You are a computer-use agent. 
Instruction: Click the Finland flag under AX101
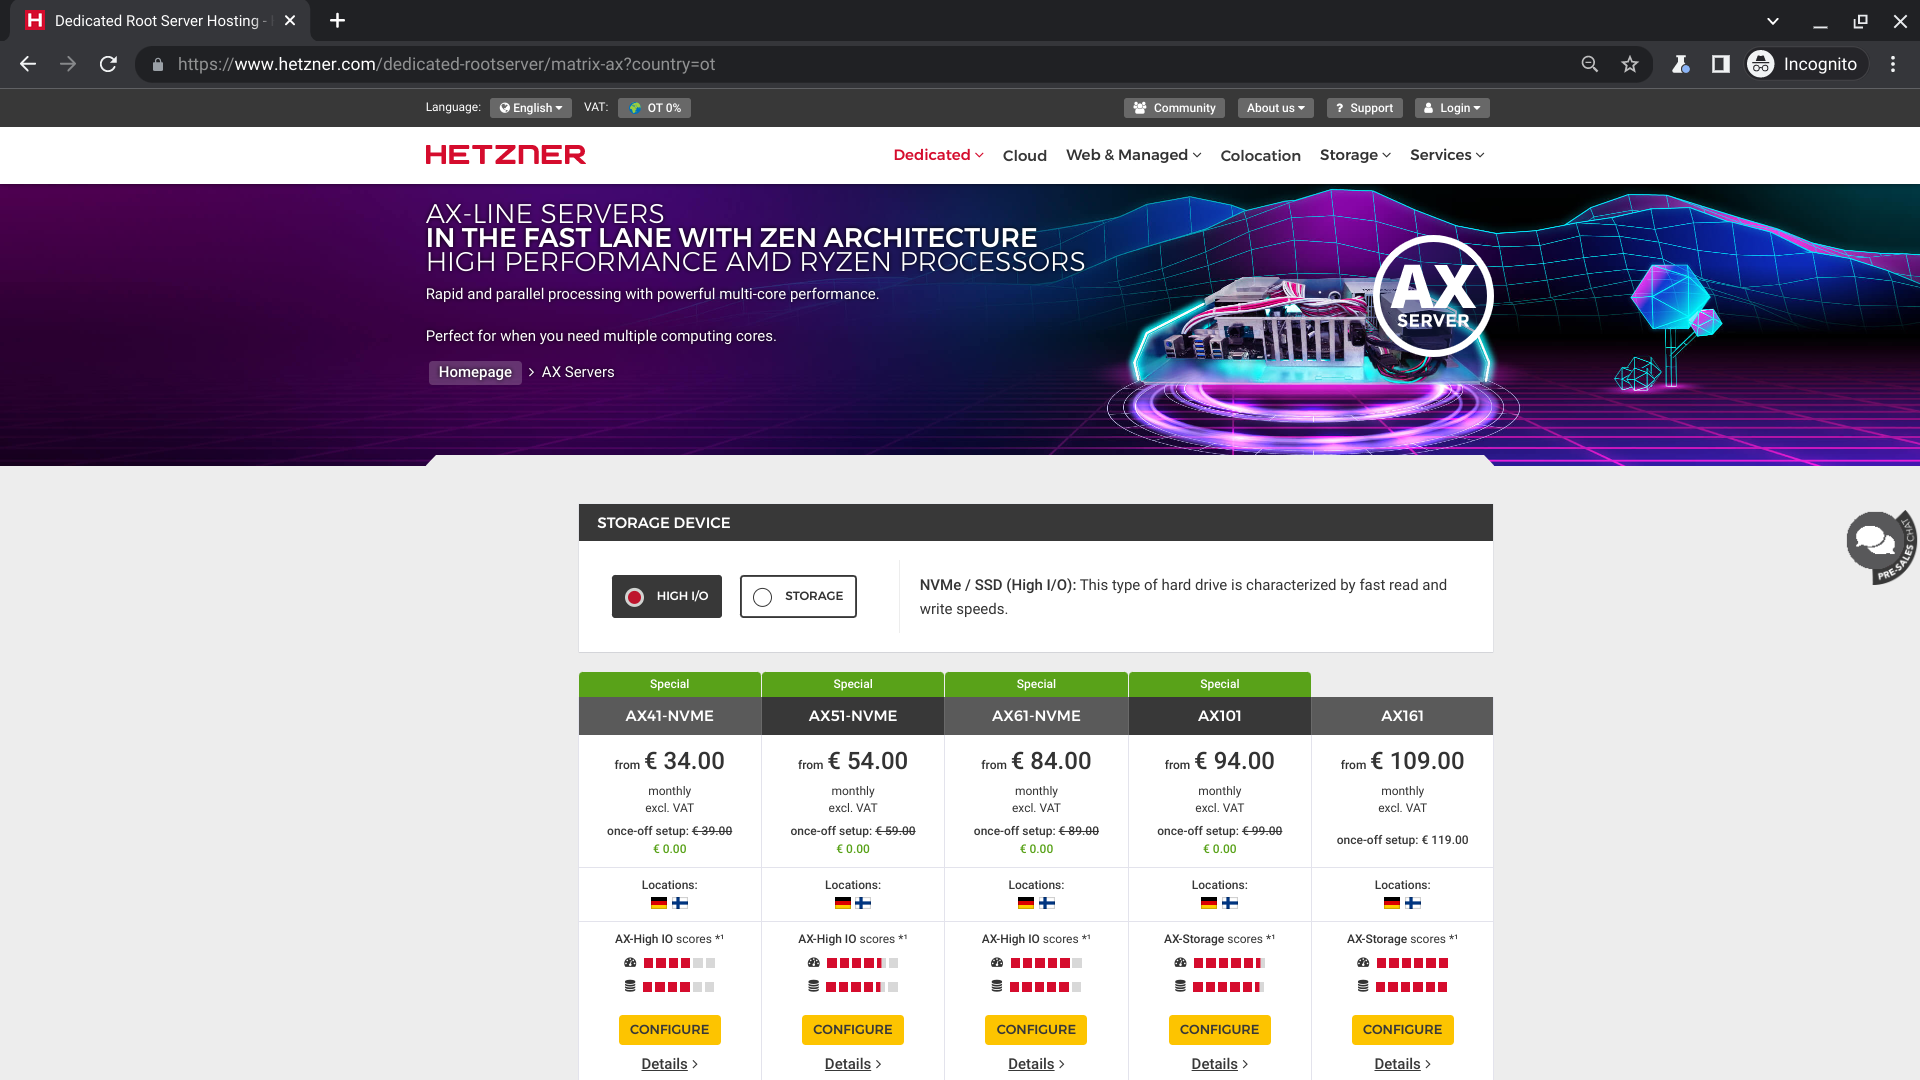coord(1230,903)
